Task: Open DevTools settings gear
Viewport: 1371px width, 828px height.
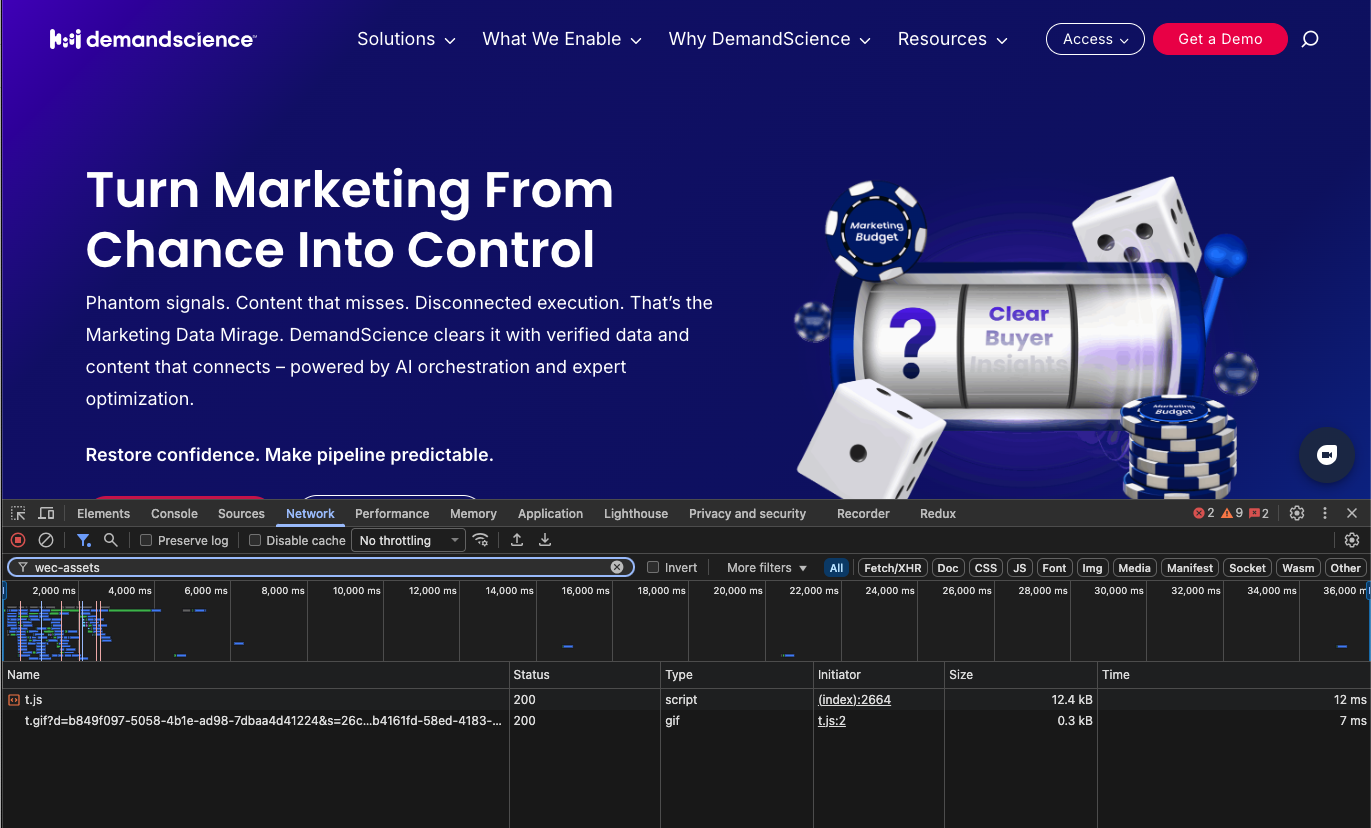Action: (1297, 513)
